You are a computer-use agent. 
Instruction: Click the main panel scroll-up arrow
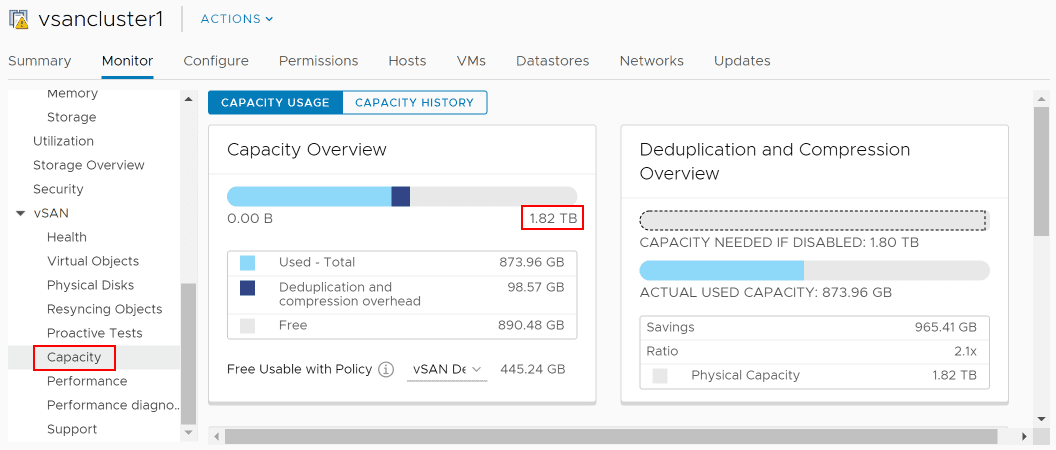coord(1041,98)
